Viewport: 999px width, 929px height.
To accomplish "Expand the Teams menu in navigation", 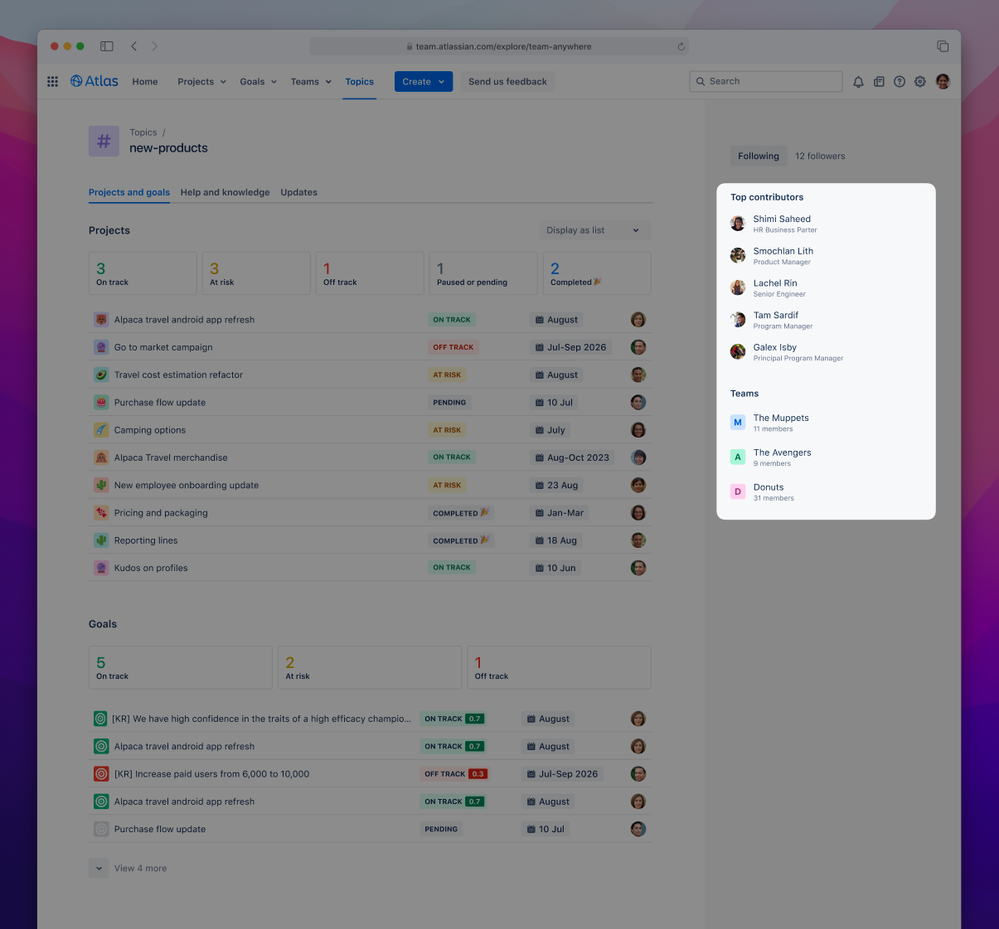I will (311, 82).
